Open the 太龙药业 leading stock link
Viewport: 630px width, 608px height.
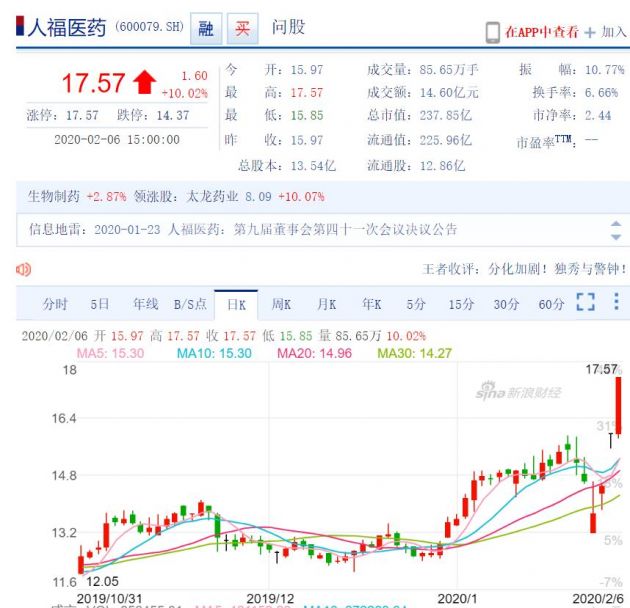(x=212, y=197)
